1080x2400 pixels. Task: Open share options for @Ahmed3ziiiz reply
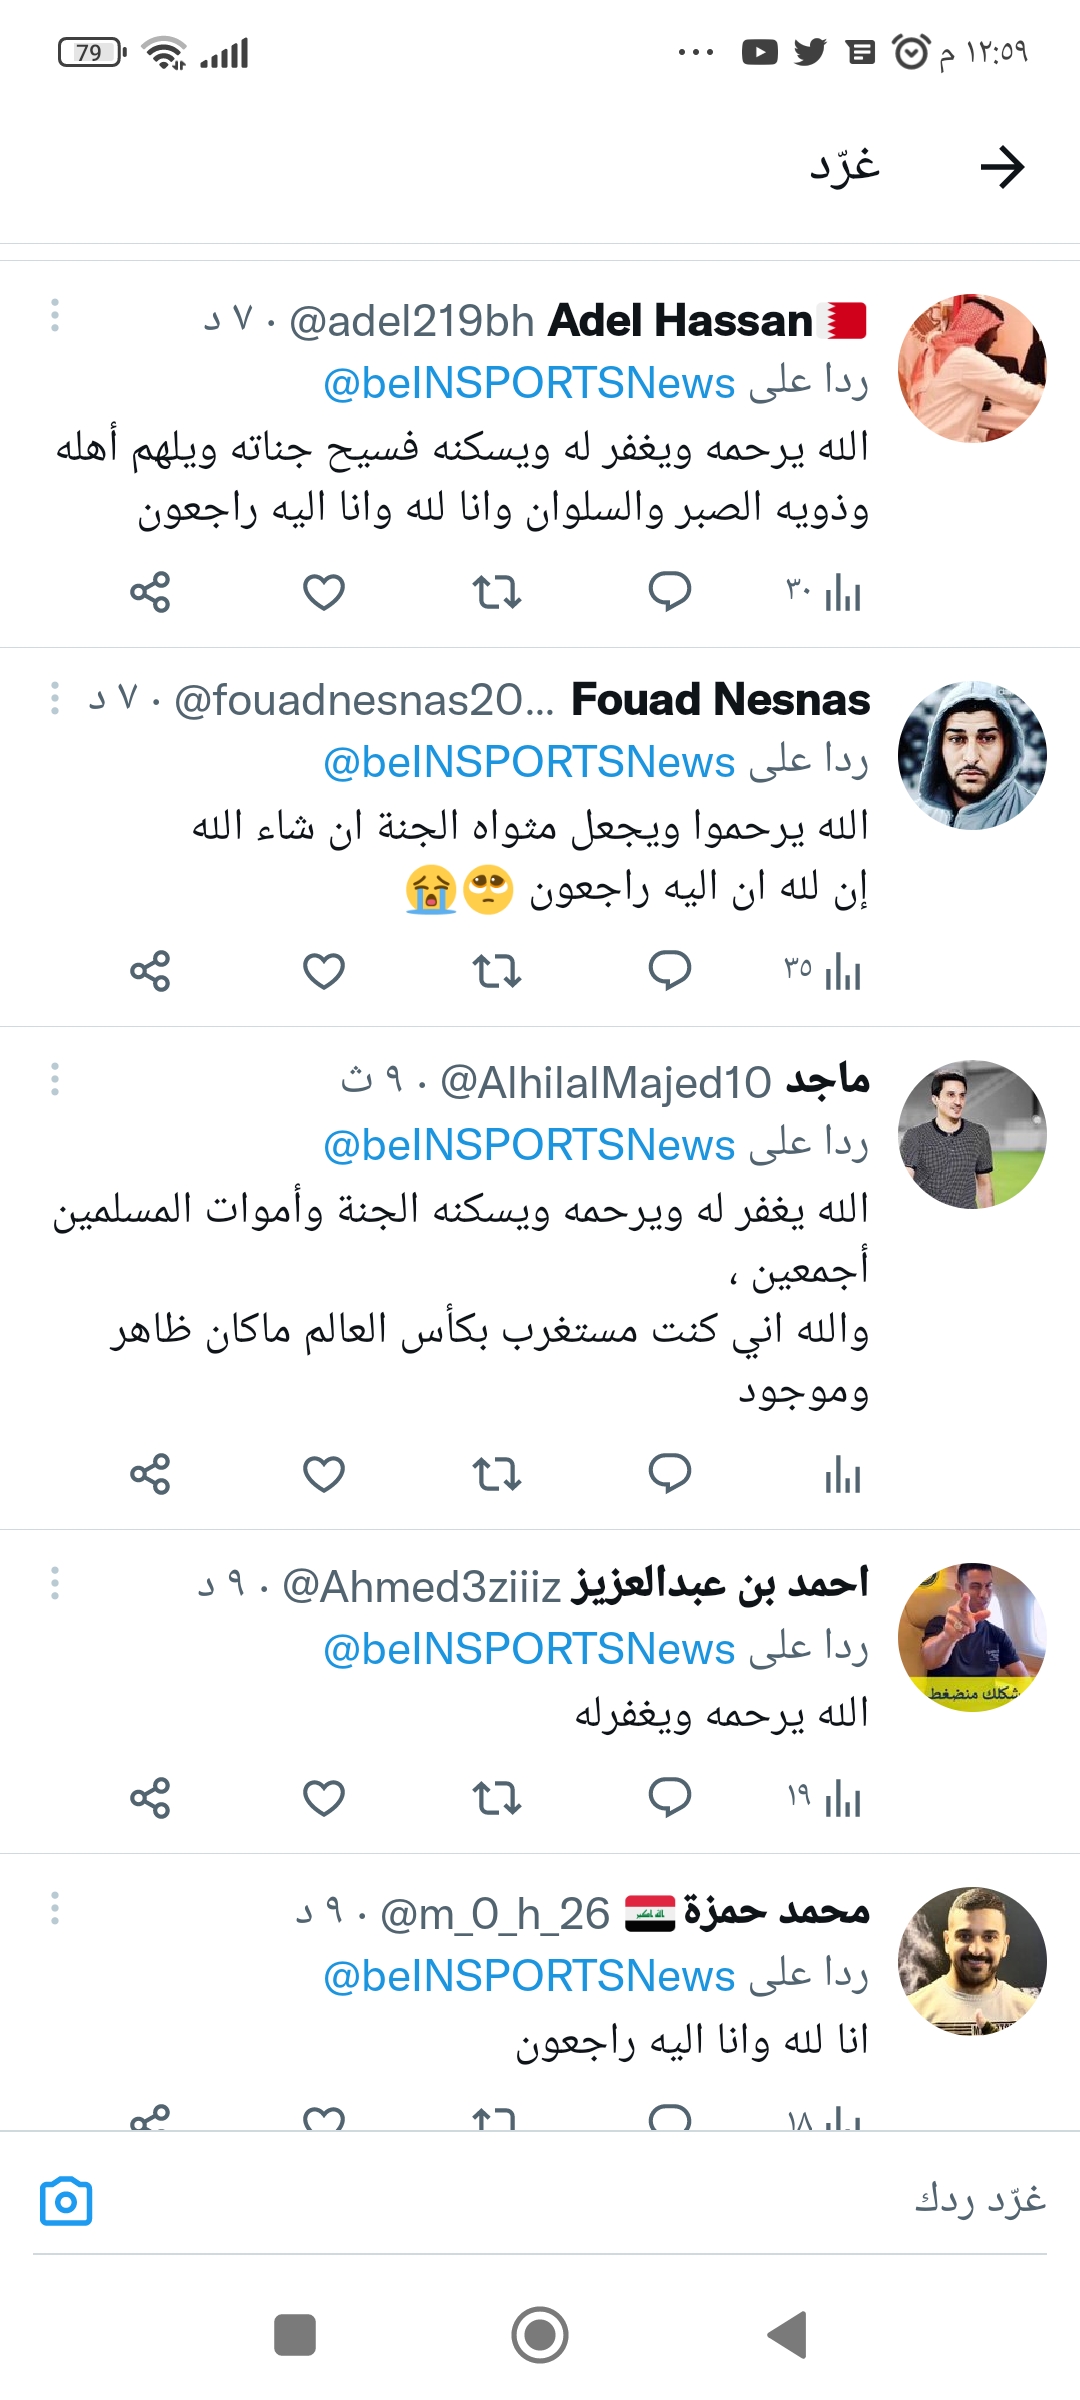click(150, 1798)
